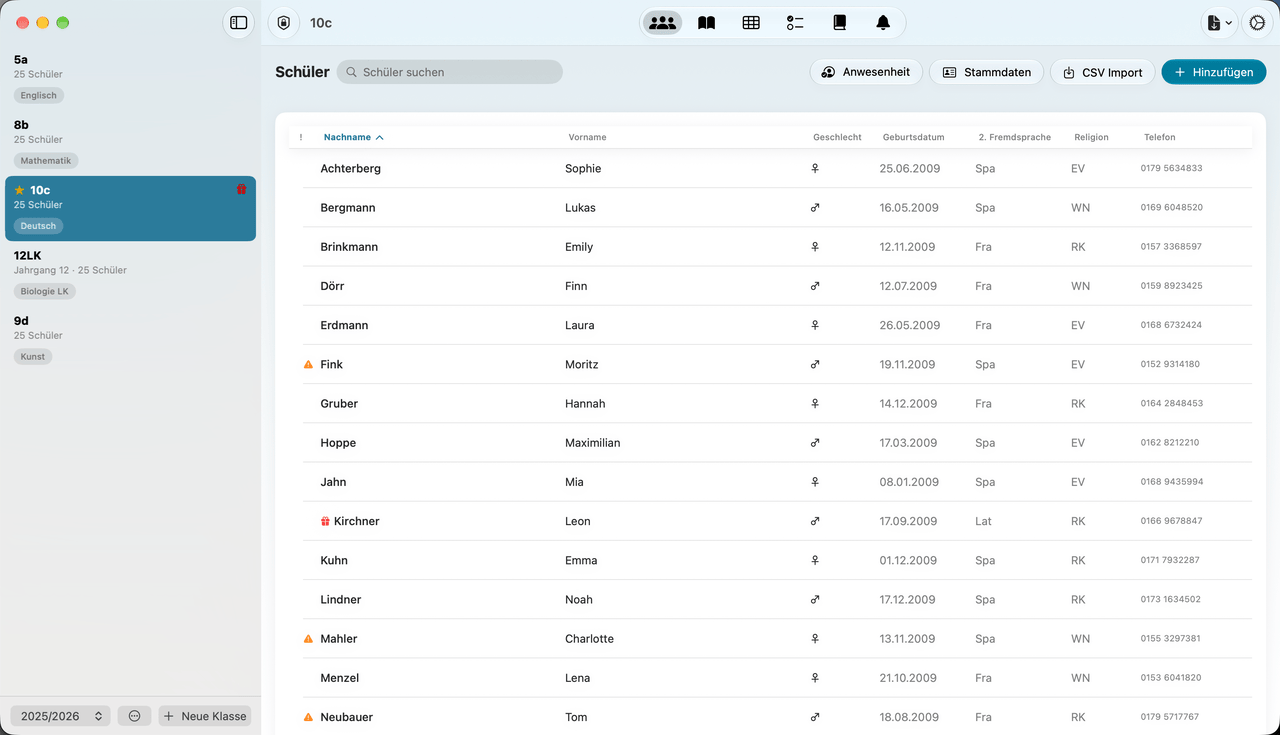Screen dimensions: 1280x735
Task: Click the gold star on class 10c
Action: coord(19,190)
